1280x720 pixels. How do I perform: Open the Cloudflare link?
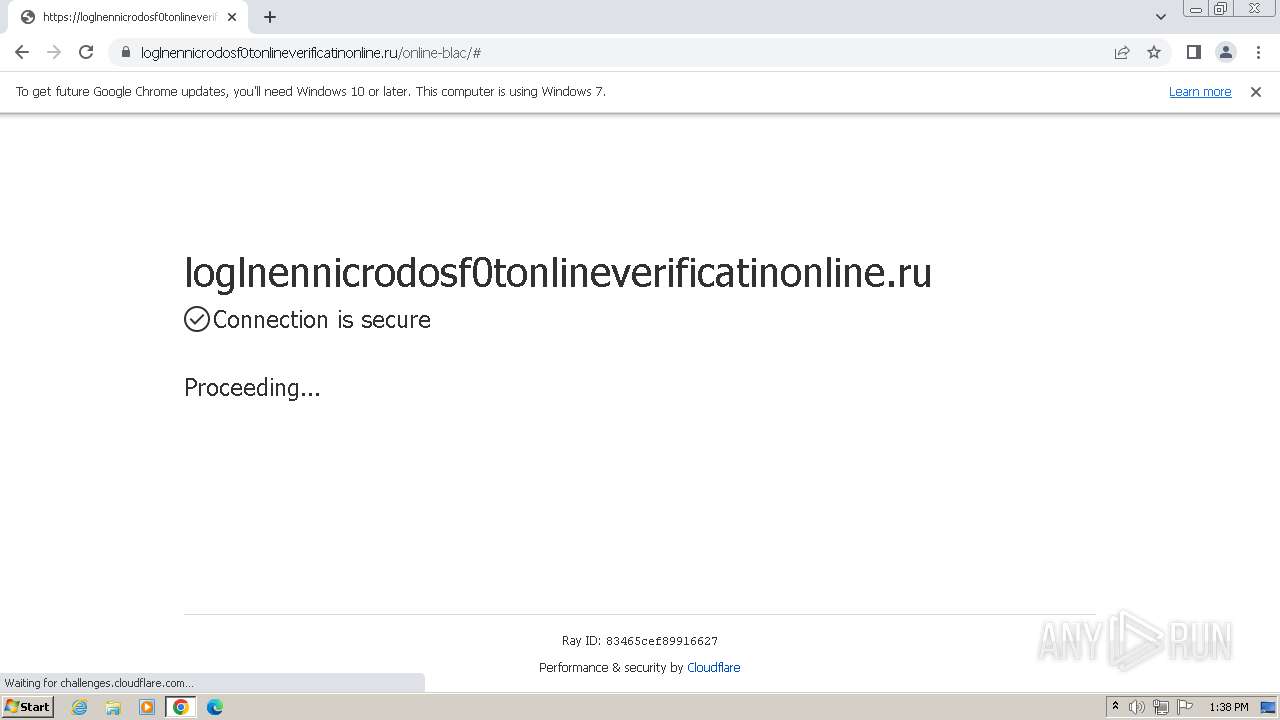(x=714, y=667)
